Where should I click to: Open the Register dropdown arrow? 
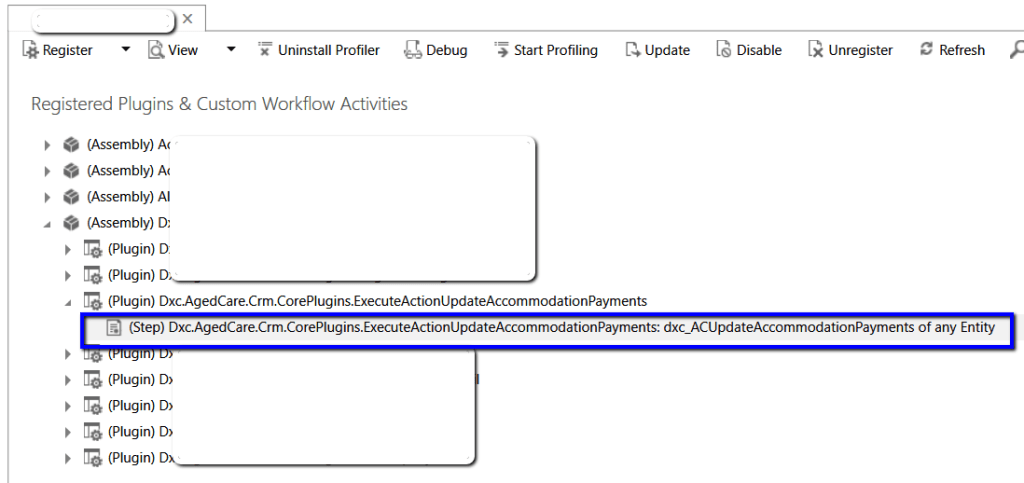(125, 49)
